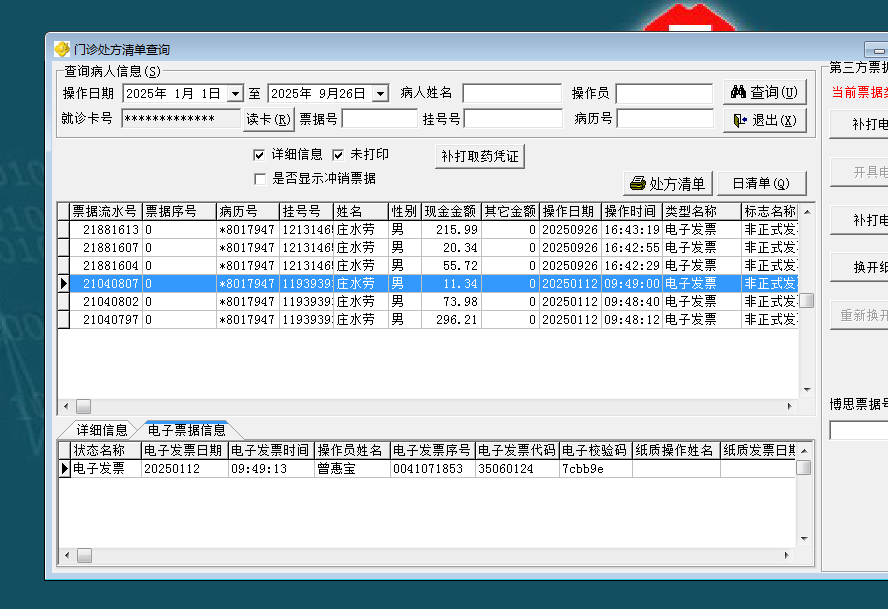
Task: Click the row indicator arrow of selected row
Action: click(x=63, y=283)
